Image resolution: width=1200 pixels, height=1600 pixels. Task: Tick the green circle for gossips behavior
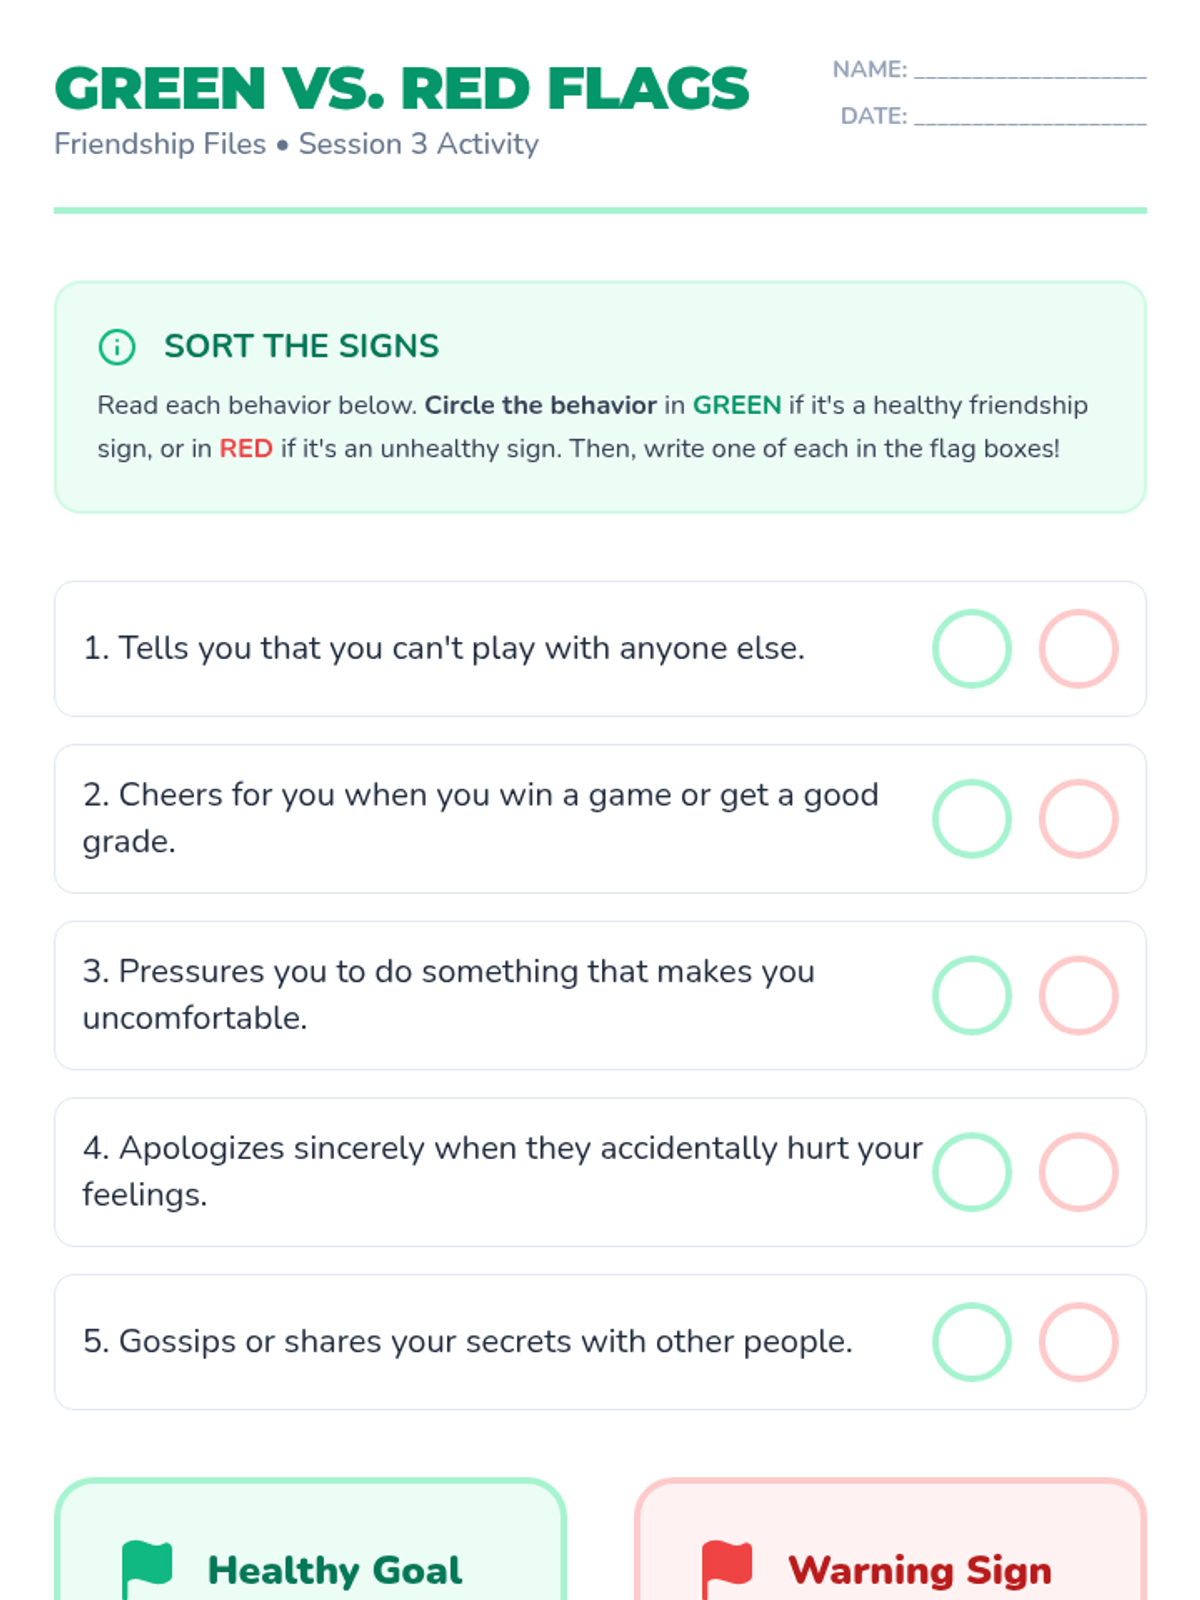(971, 1342)
